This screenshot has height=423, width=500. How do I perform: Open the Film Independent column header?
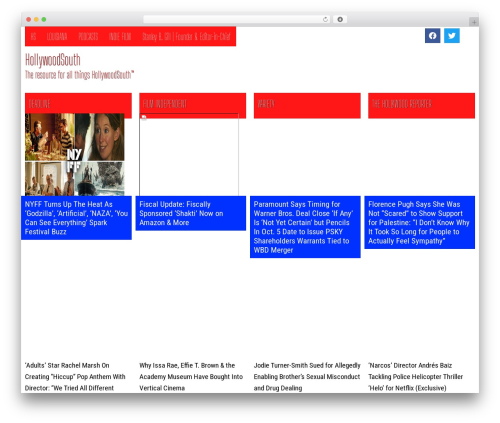click(193, 104)
